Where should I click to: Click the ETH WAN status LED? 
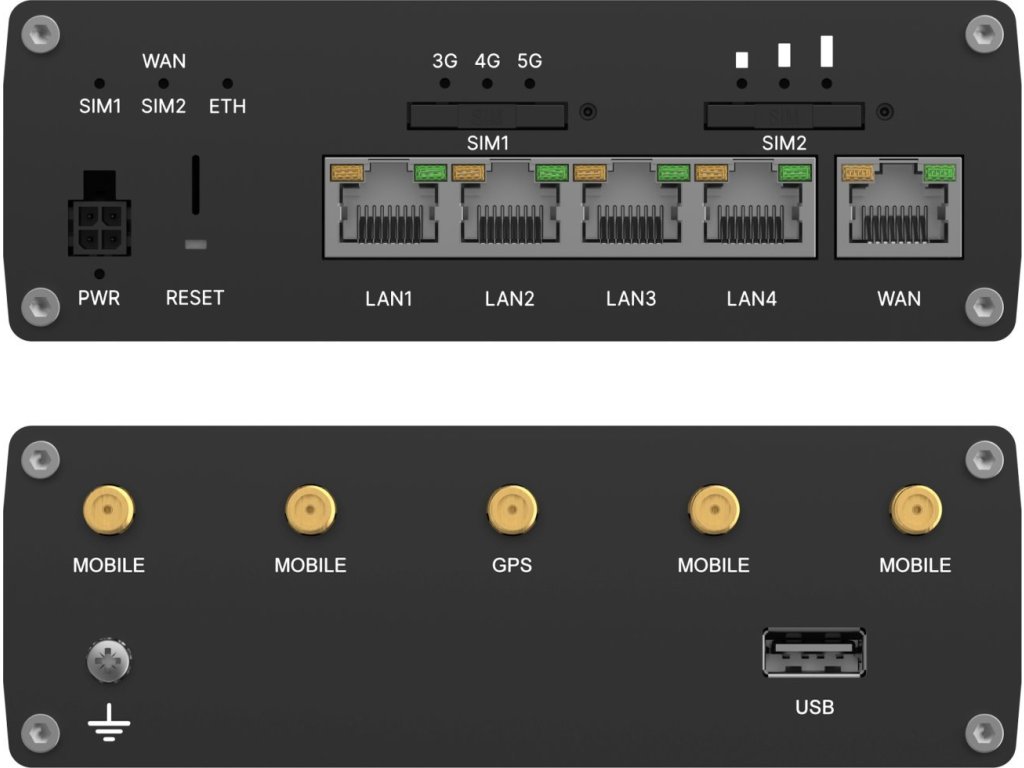(227, 84)
